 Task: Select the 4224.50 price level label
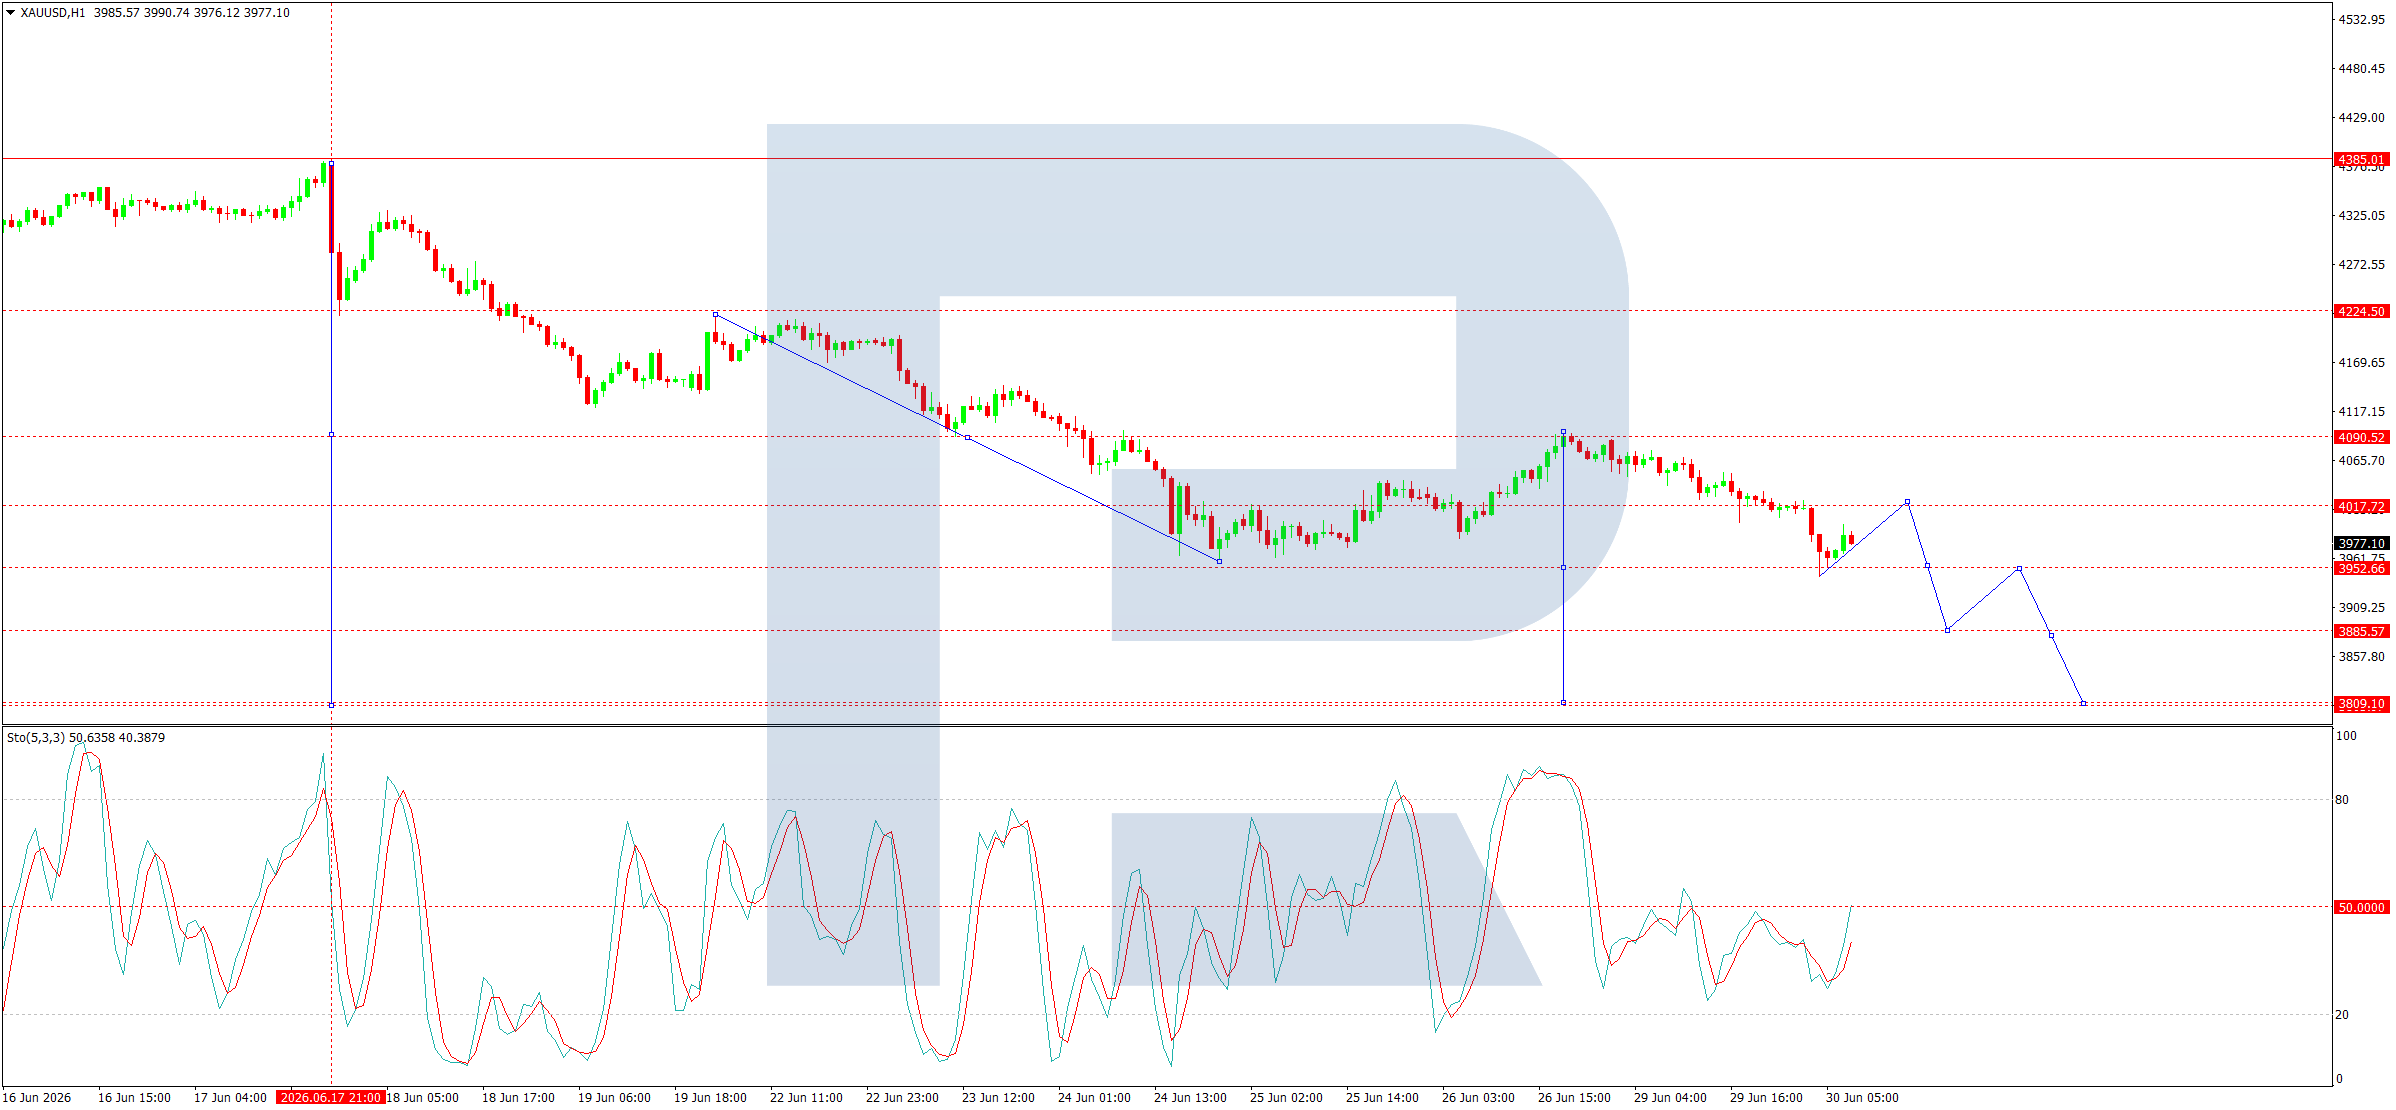2362,311
